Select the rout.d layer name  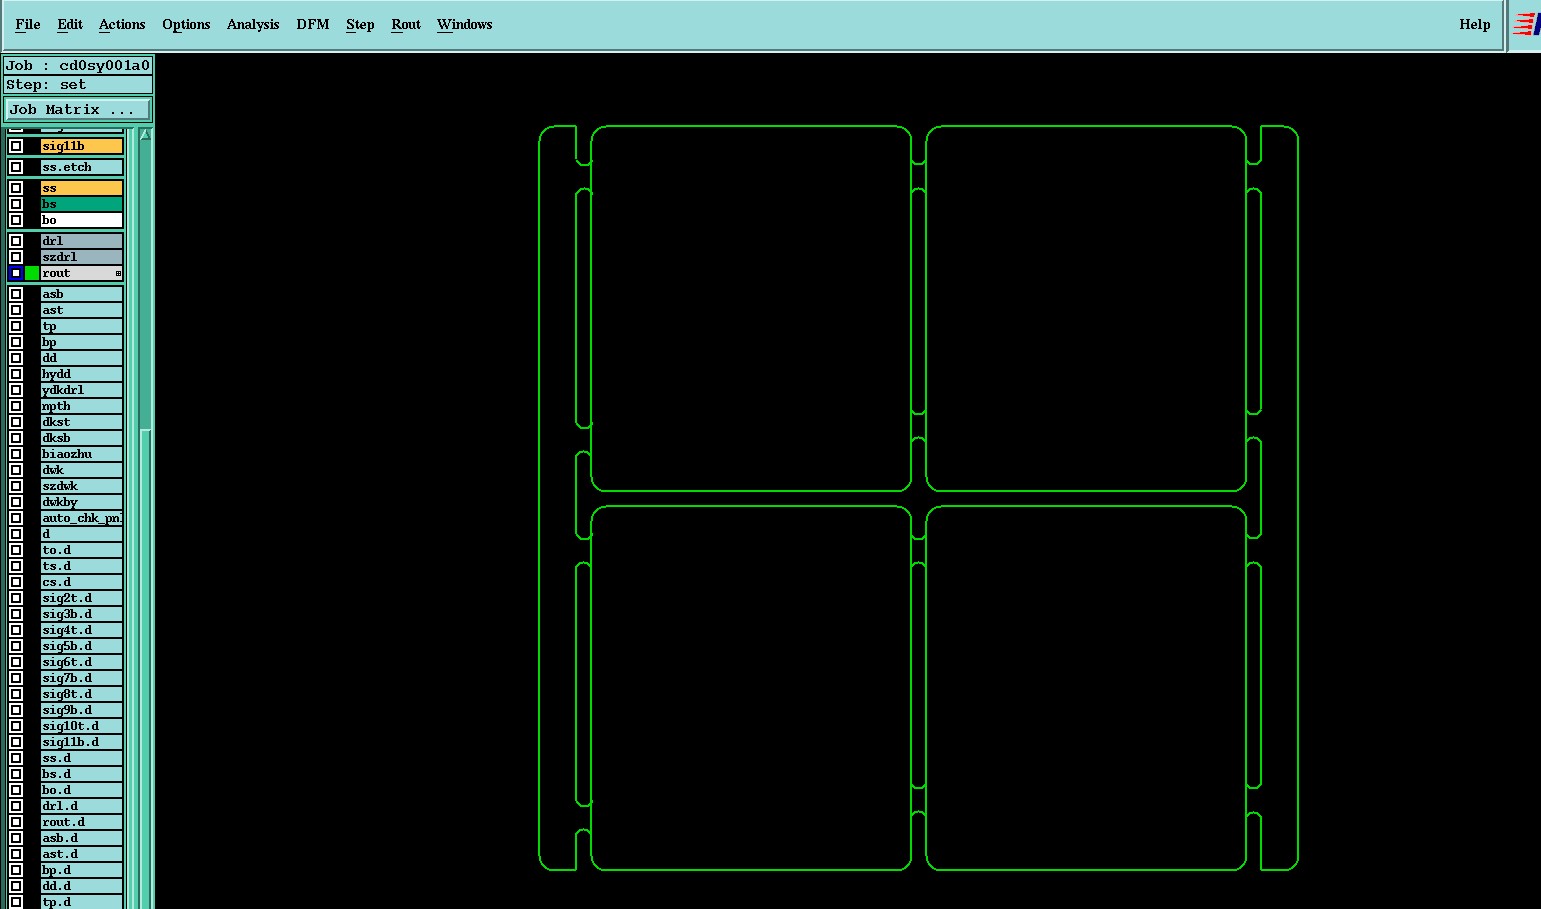82,822
